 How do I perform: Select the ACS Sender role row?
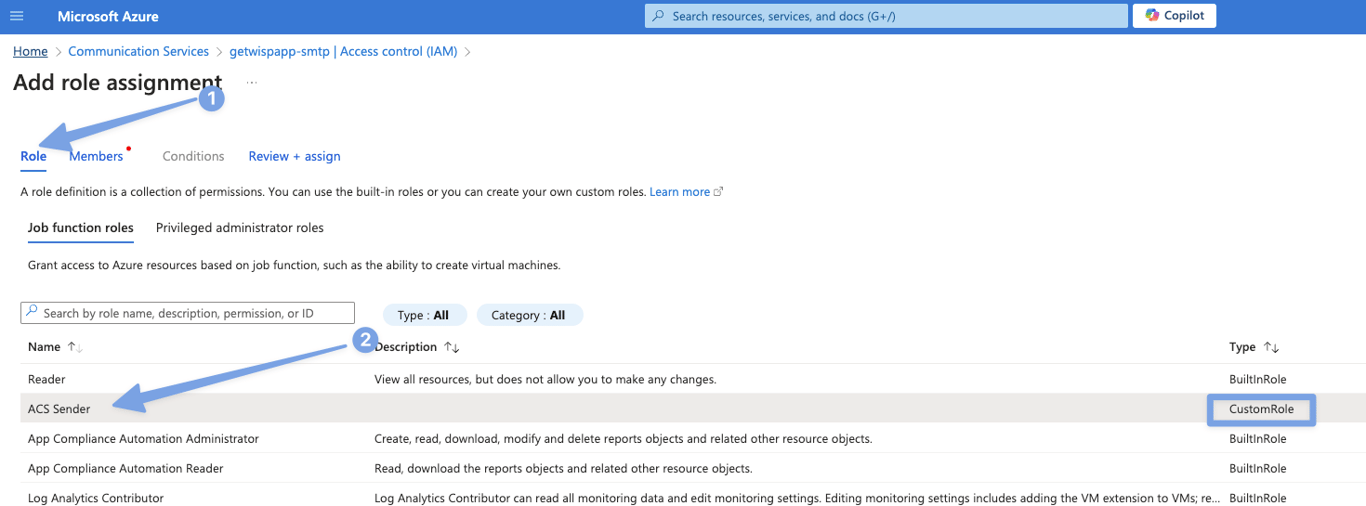(59, 409)
